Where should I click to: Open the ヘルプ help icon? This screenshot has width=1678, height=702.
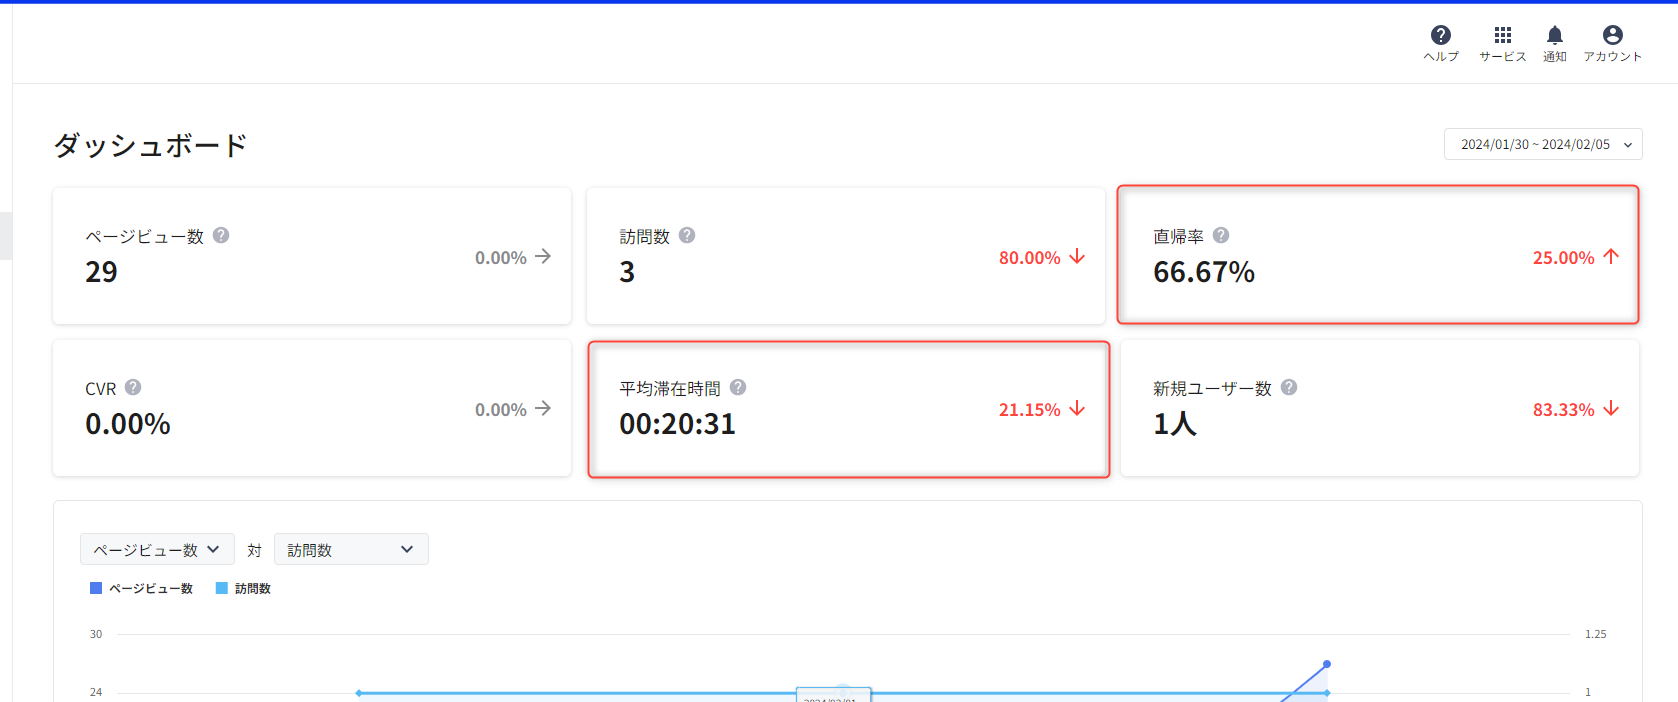[1440, 36]
